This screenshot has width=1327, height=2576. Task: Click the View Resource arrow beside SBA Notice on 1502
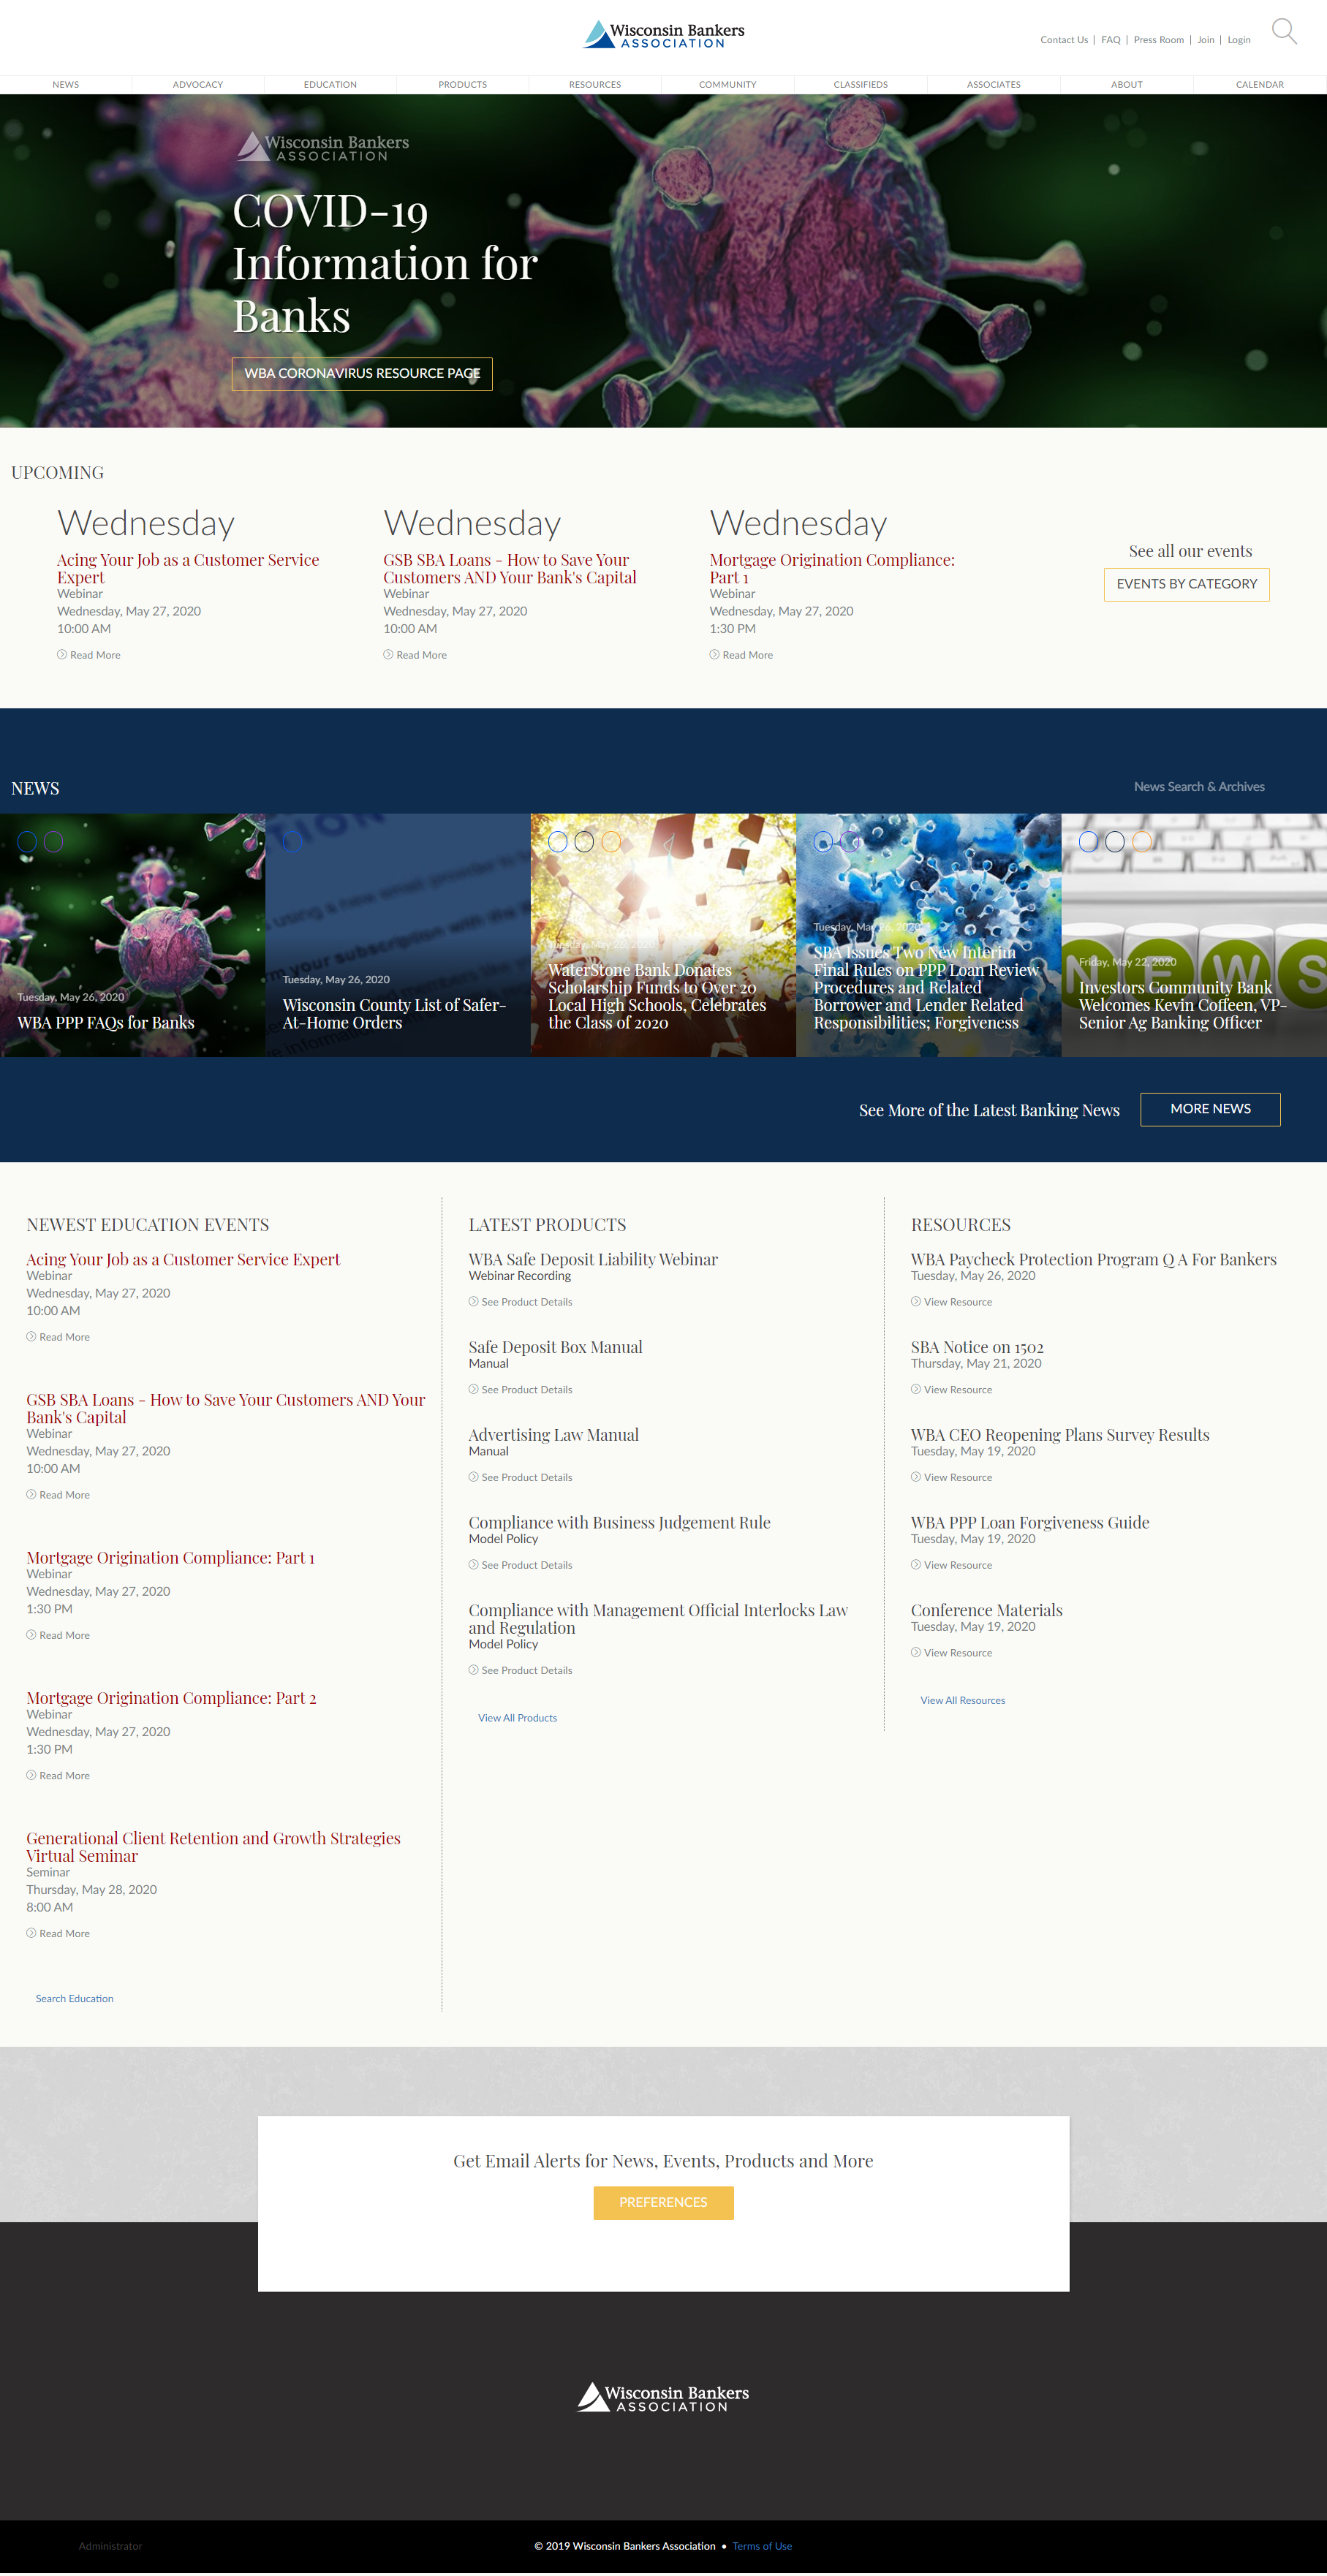click(916, 1389)
